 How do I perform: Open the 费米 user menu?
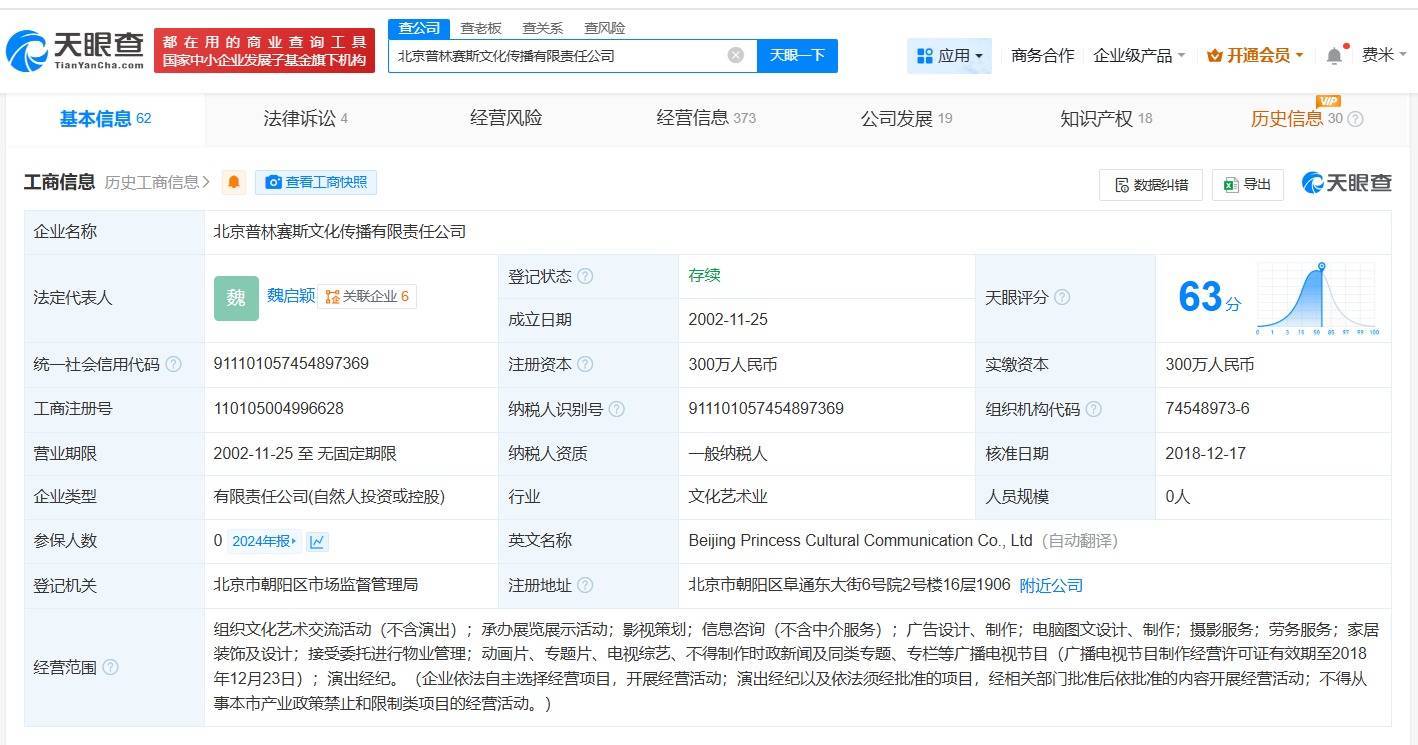[1383, 55]
